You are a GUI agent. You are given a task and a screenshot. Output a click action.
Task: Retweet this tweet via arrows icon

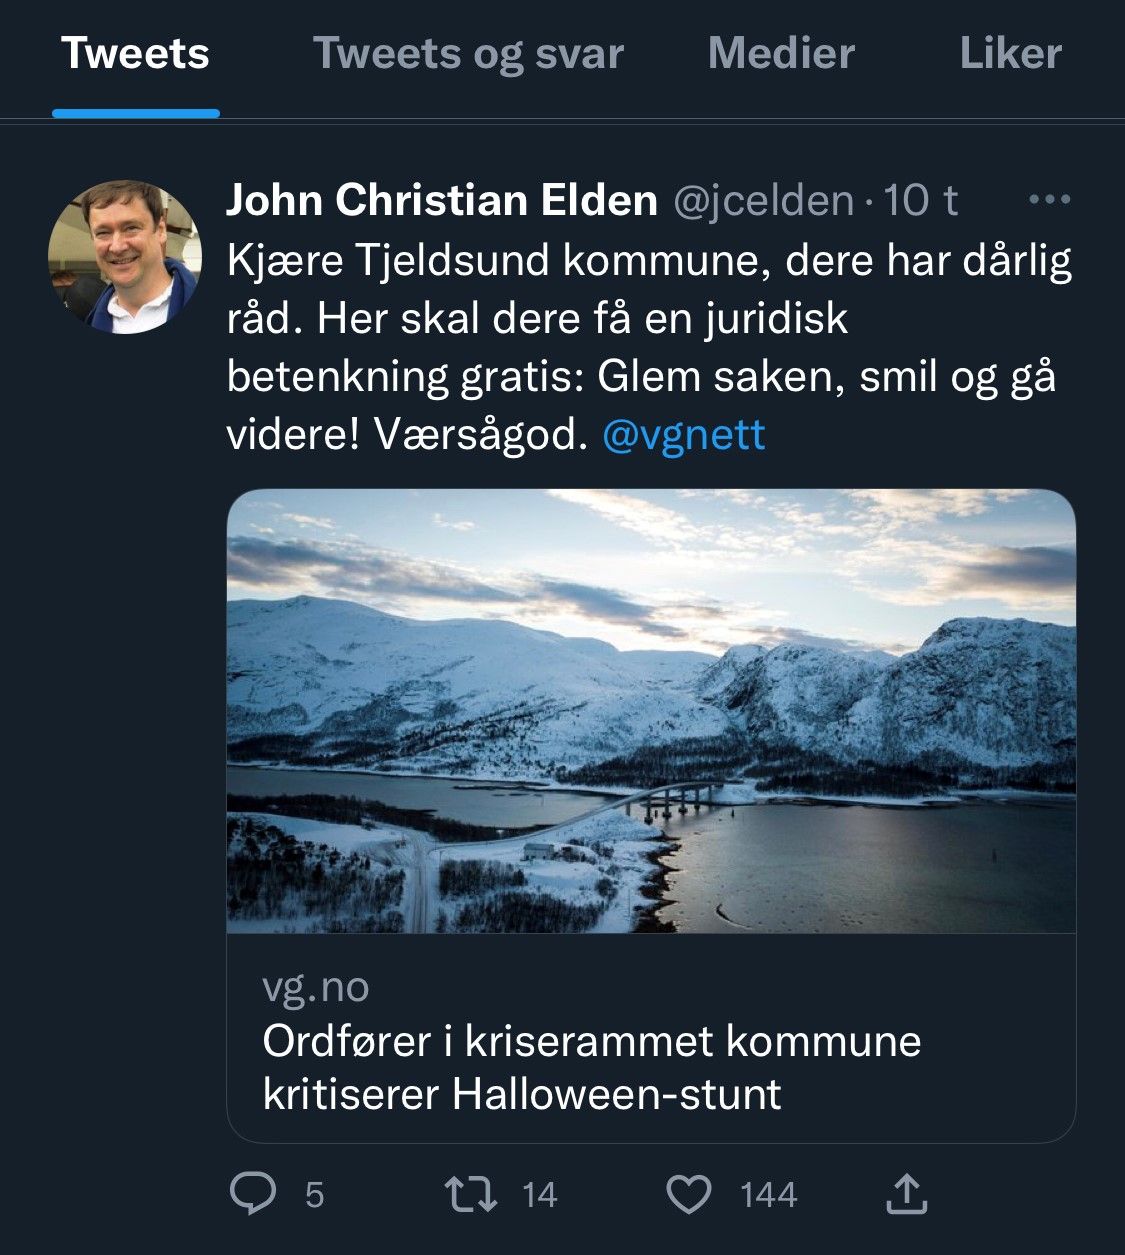coord(472,1194)
